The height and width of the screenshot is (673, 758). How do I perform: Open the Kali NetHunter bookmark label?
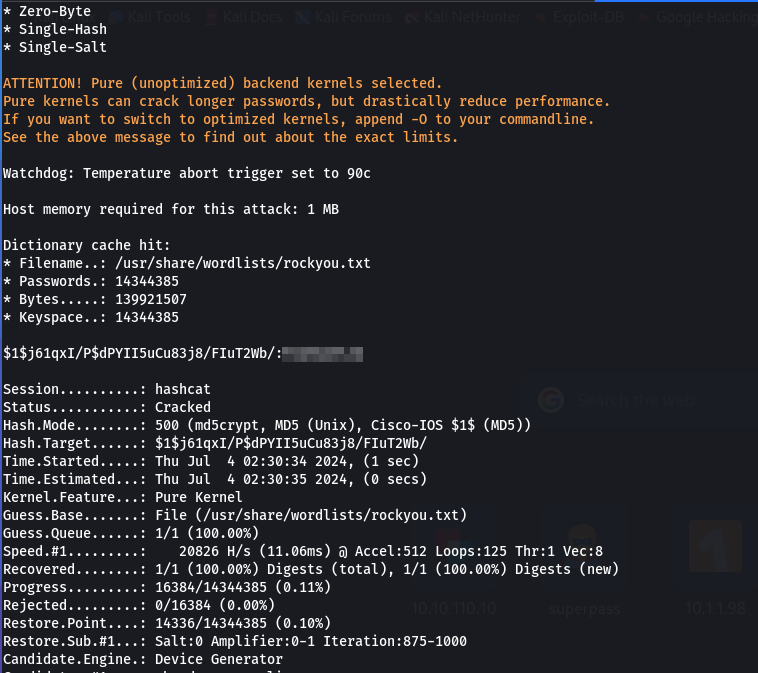(x=472, y=17)
